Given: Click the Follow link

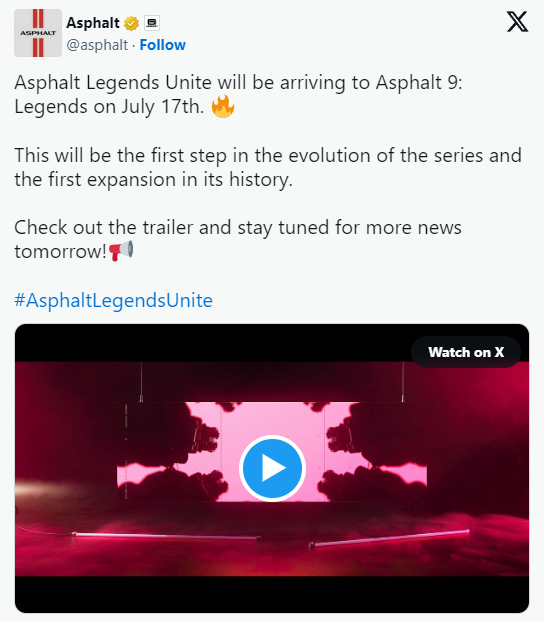Looking at the screenshot, I should pyautogui.click(x=162, y=45).
